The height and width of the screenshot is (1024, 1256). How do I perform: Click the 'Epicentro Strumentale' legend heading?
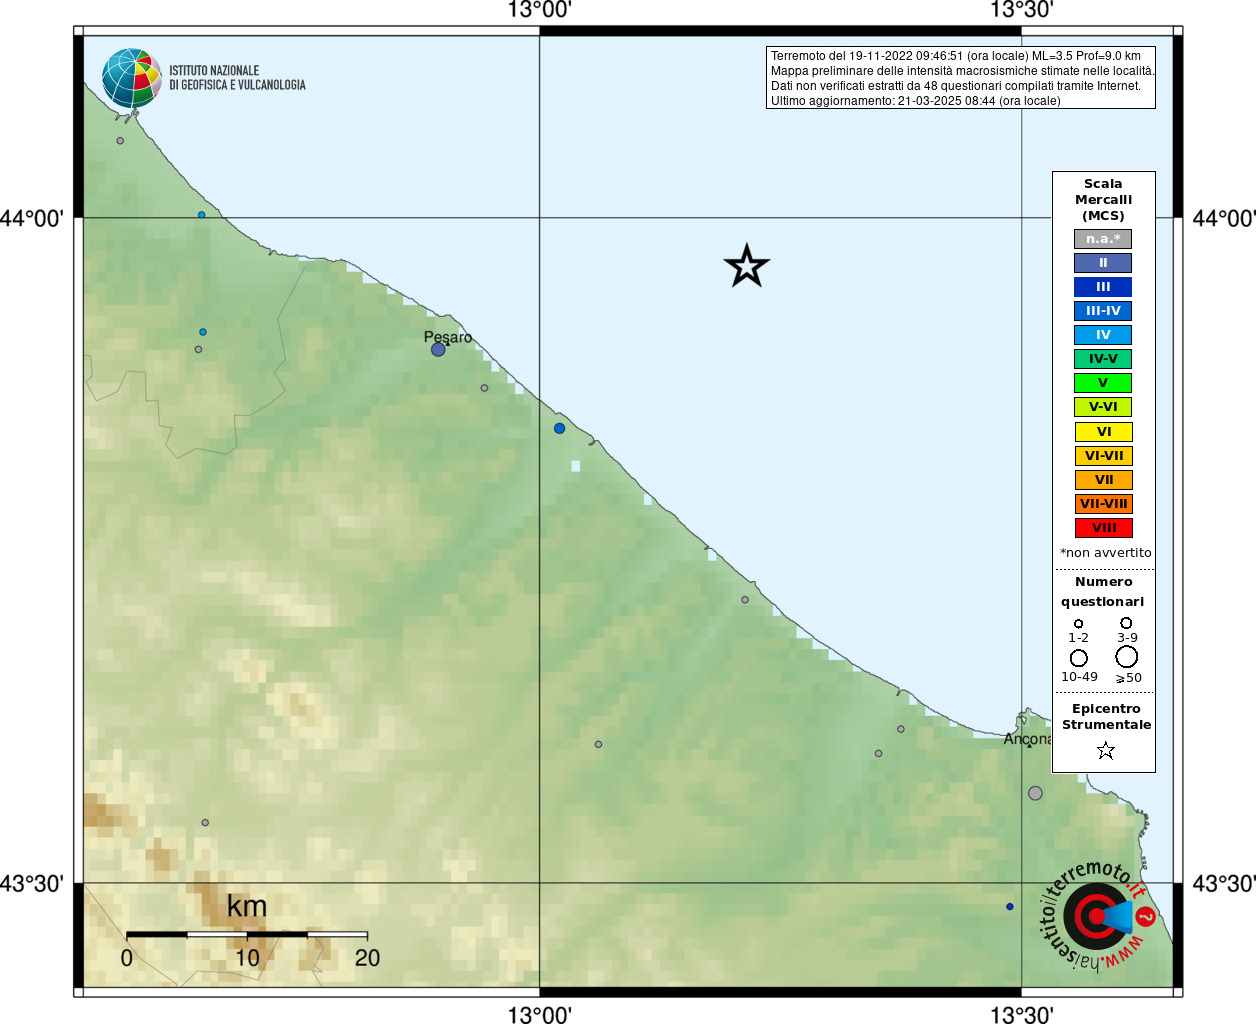(1106, 717)
